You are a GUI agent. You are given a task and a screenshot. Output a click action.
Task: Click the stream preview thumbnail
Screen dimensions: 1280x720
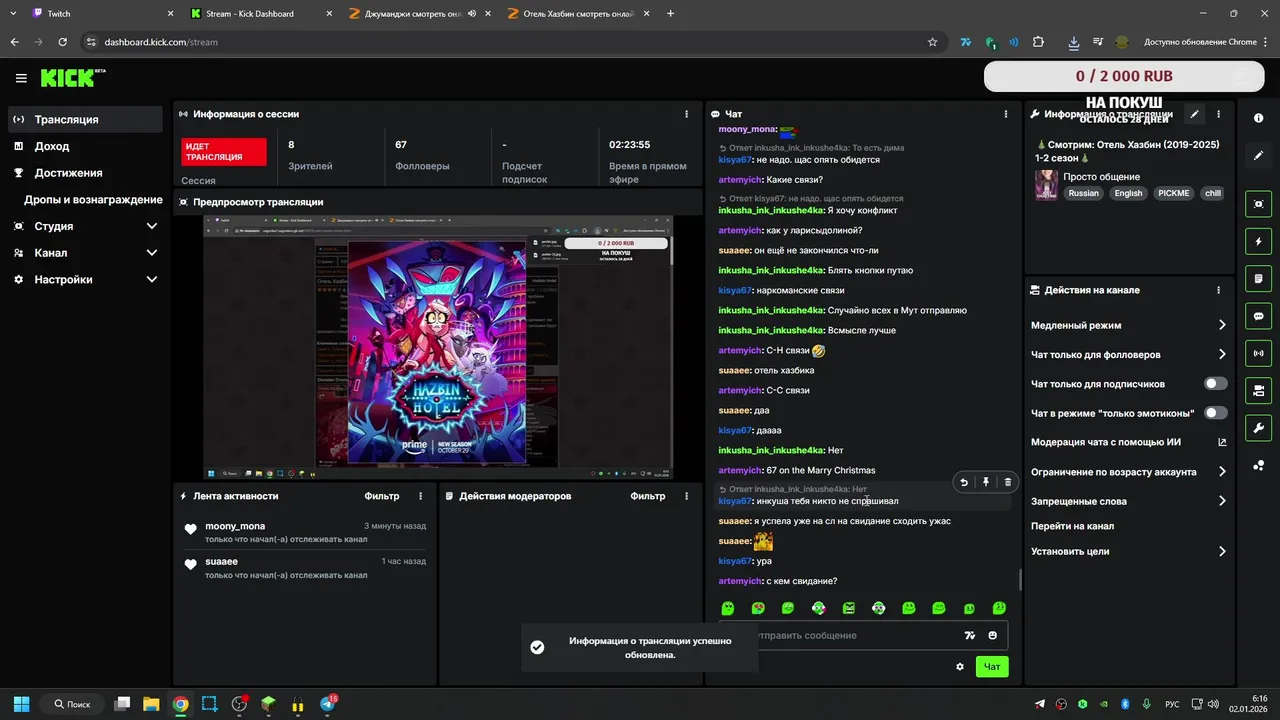coord(438,347)
